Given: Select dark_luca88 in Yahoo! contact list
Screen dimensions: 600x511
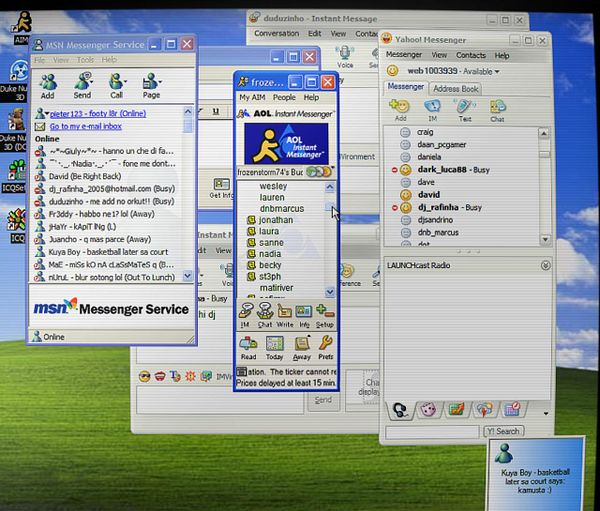Looking at the screenshot, I should 442,170.
